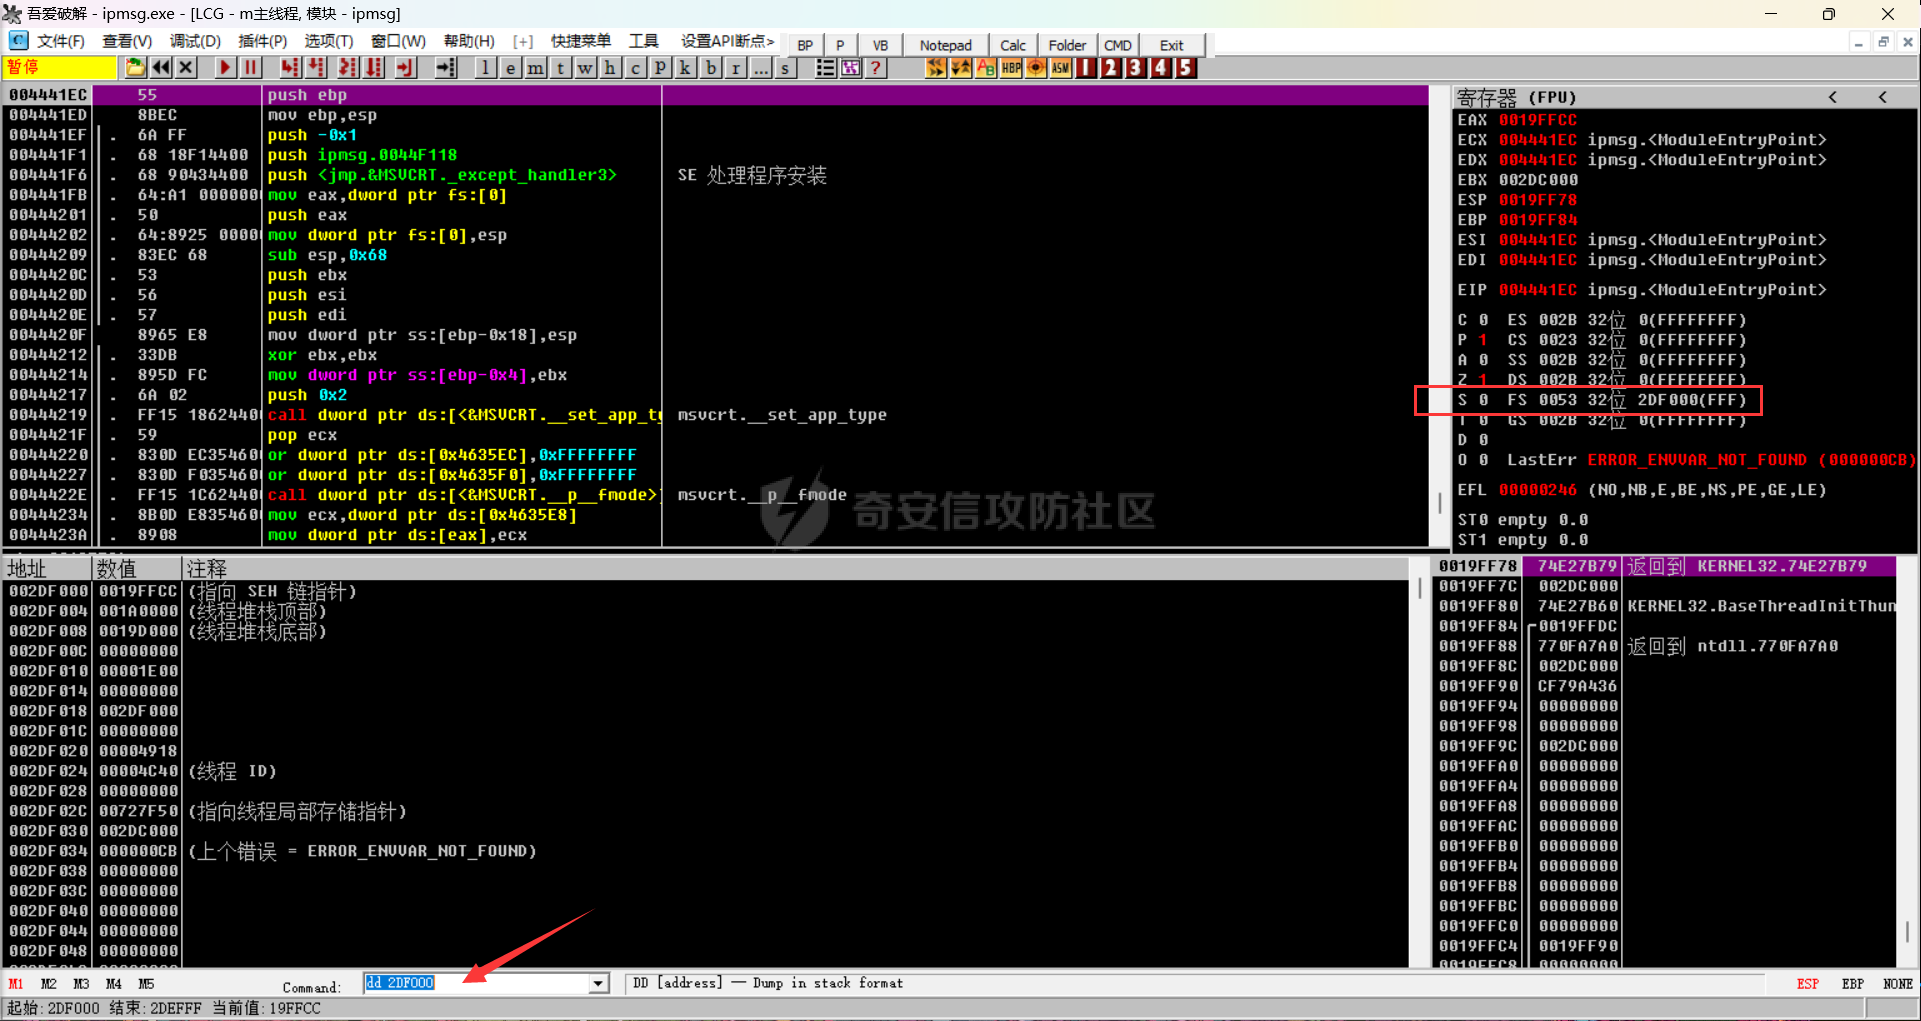The image size is (1921, 1021).
Task: Show call stack with the 'k' button
Action: [685, 68]
